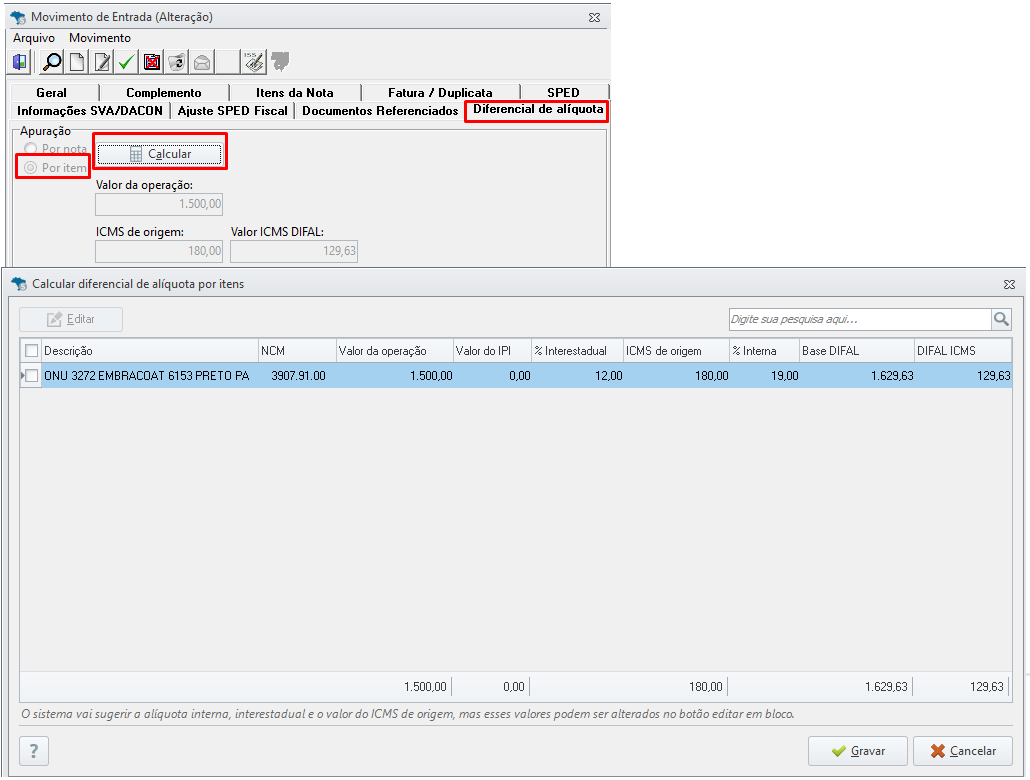The height and width of the screenshot is (780, 1030).
Task: Check the select-all checkbox in grid header
Action: tap(32, 351)
